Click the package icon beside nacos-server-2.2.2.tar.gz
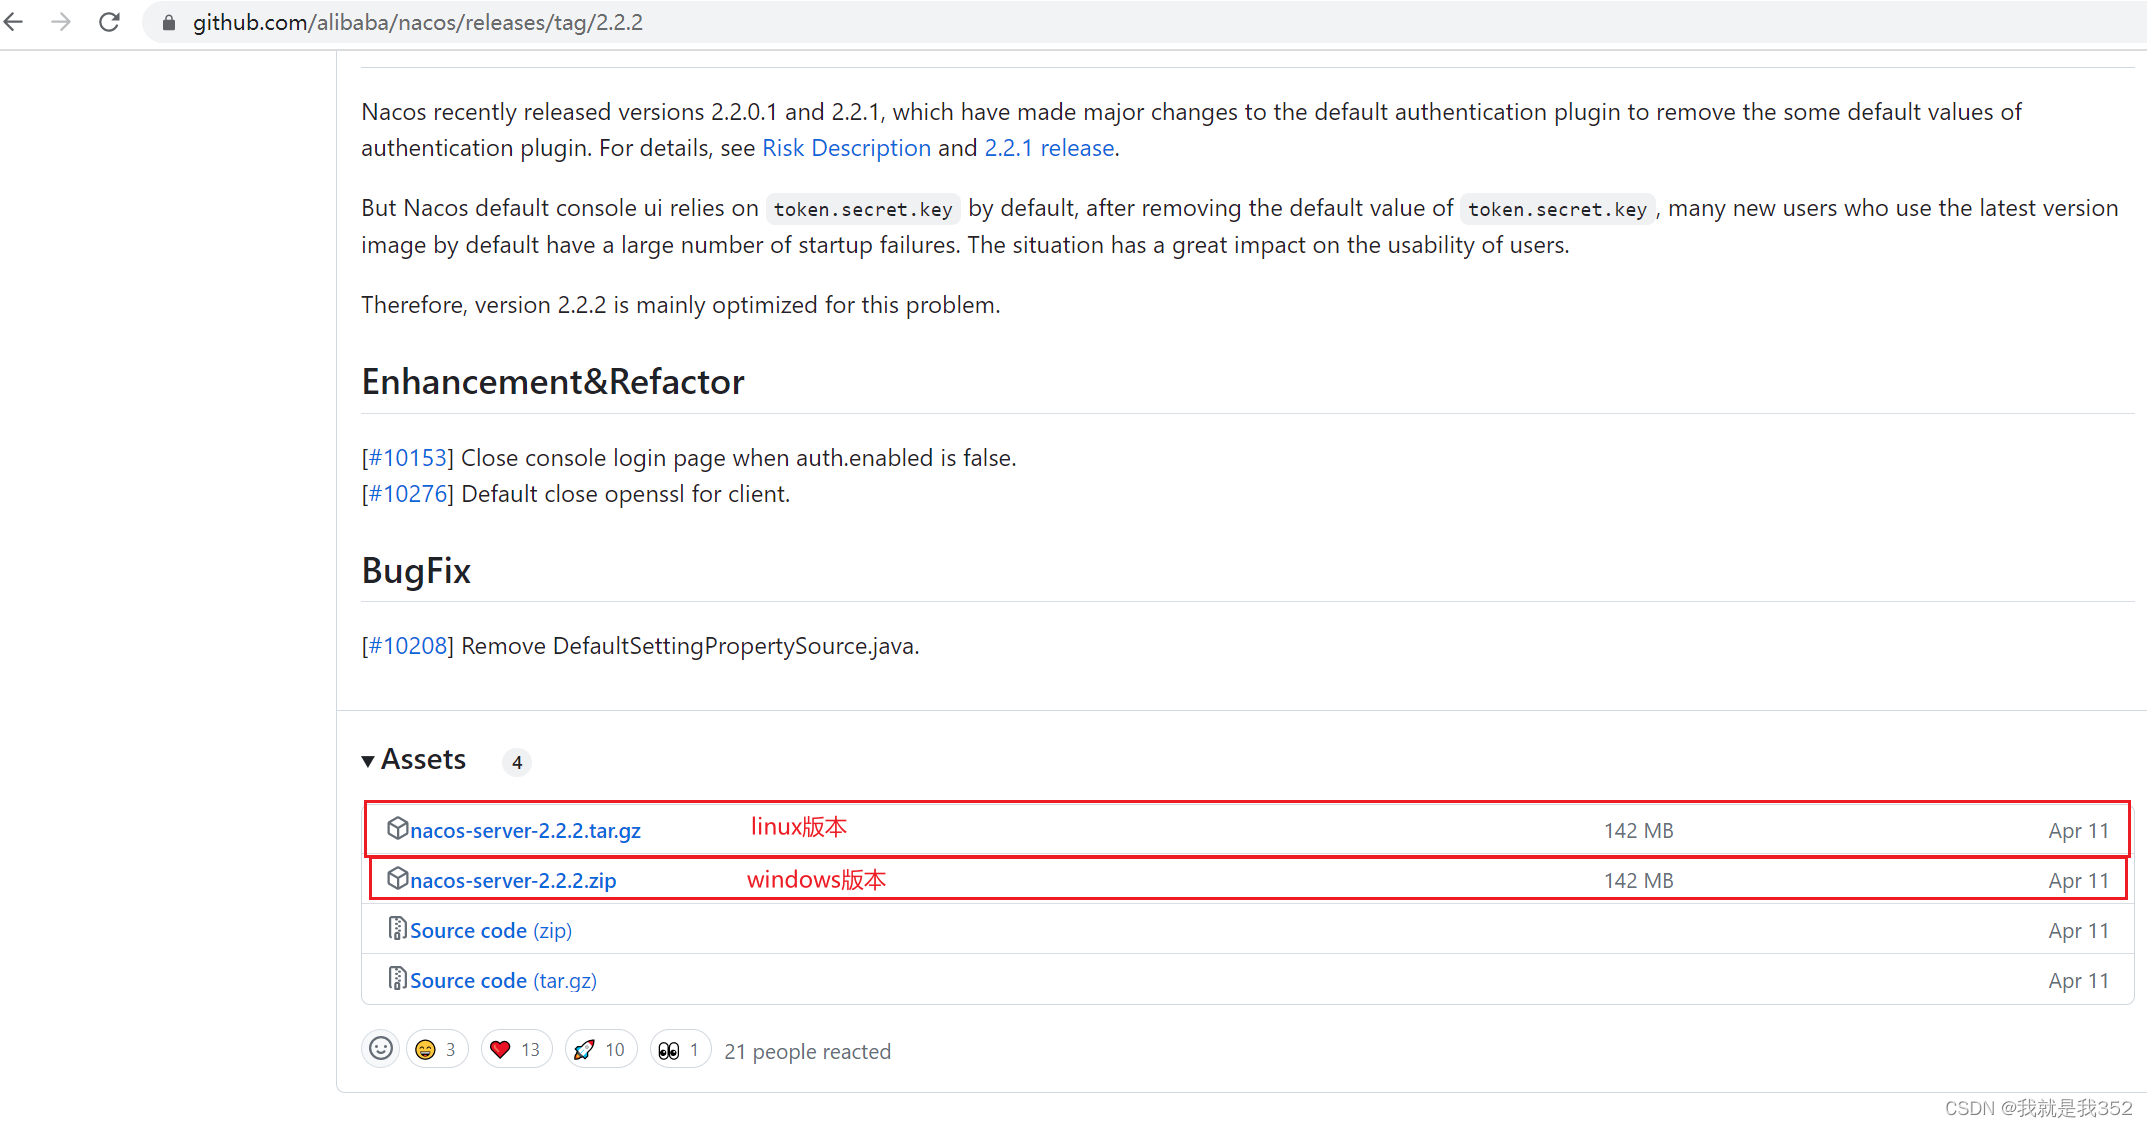 tap(397, 828)
